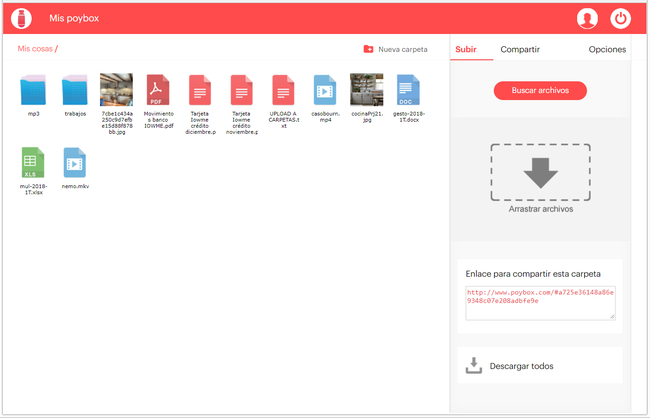
Task: Select nemo.mkv video file icon
Action: 75,163
